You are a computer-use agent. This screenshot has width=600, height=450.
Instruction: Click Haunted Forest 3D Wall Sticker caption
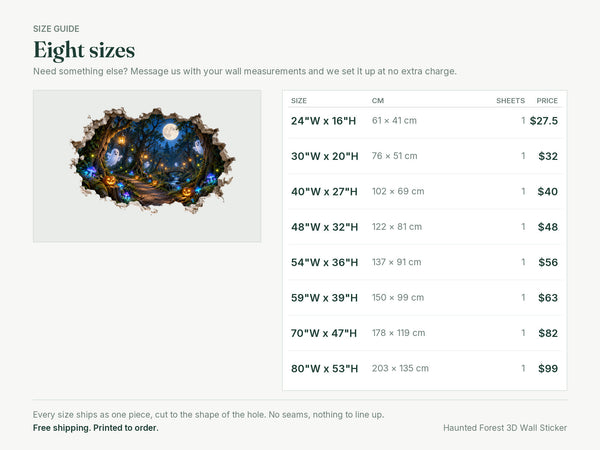click(505, 428)
